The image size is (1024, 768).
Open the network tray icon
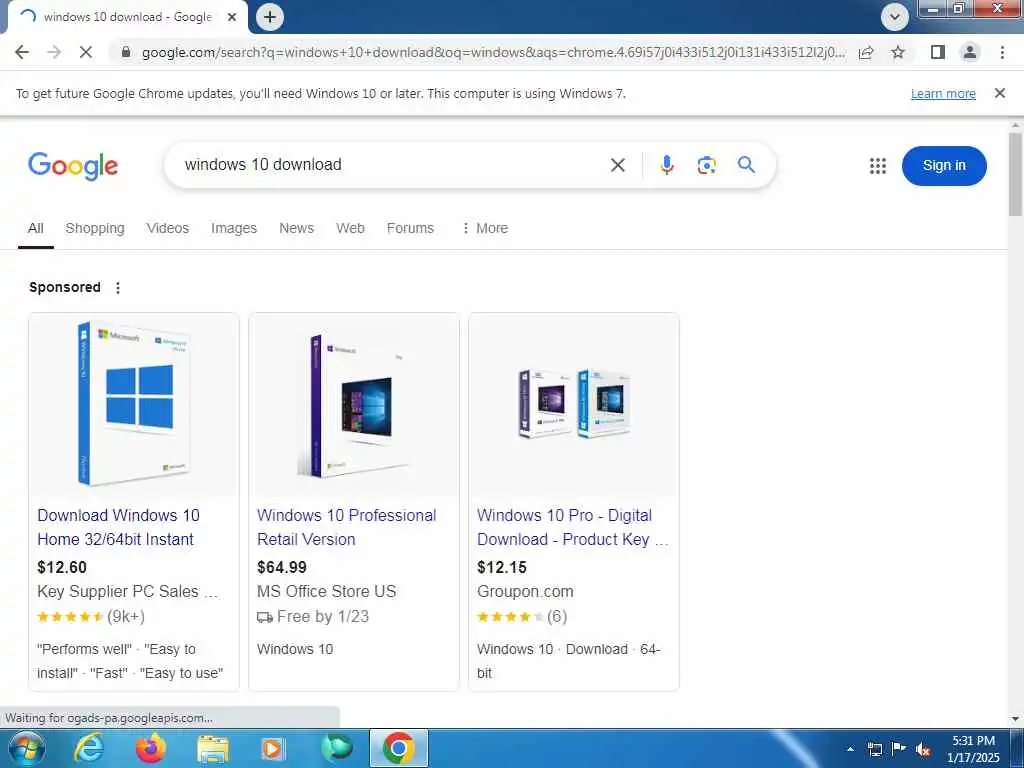coord(874,749)
